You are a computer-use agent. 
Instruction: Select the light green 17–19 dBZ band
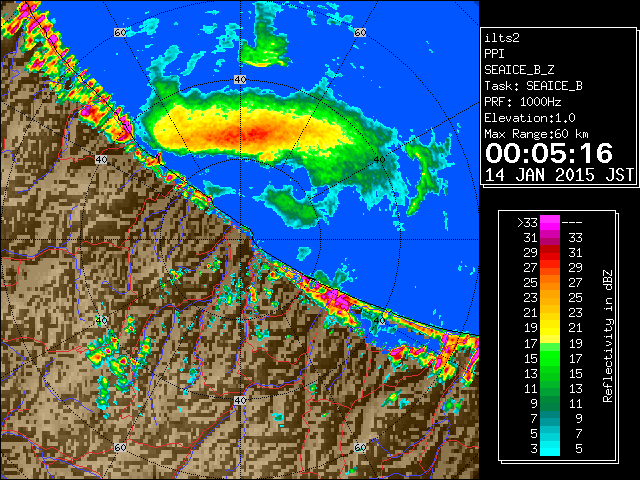pos(550,343)
